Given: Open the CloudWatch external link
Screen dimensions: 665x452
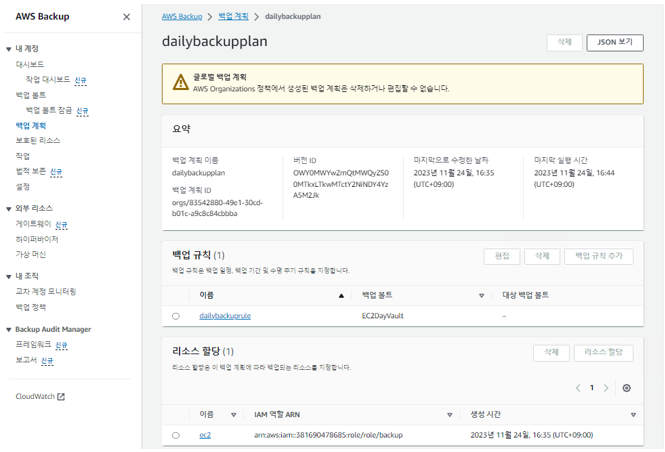Looking at the screenshot, I should 40,396.
